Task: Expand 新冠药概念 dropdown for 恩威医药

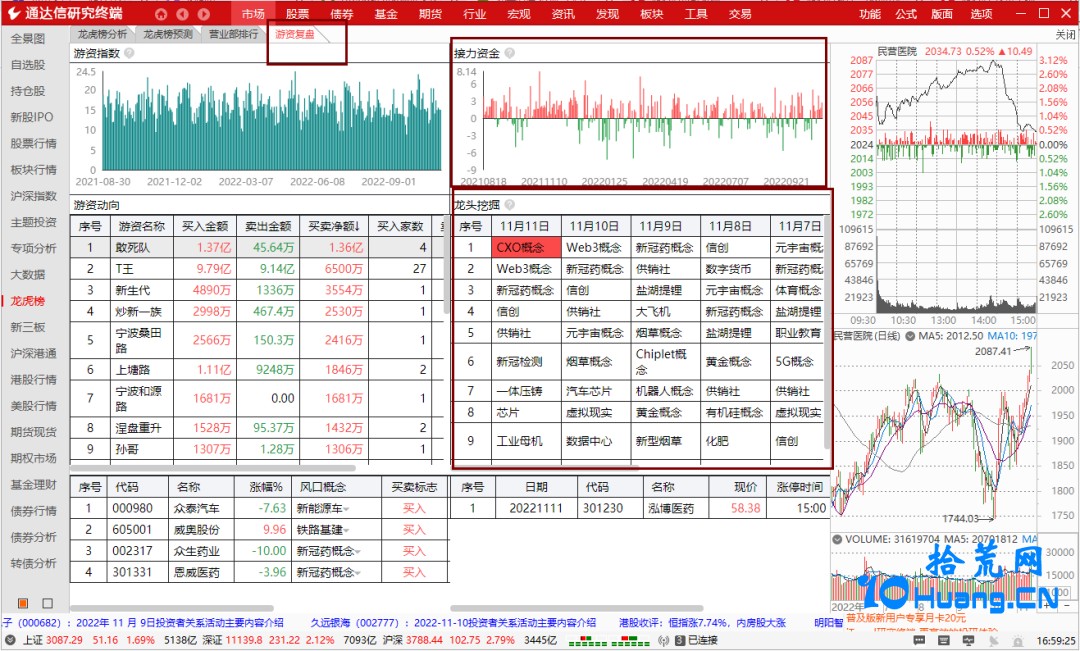Action: tap(358, 573)
